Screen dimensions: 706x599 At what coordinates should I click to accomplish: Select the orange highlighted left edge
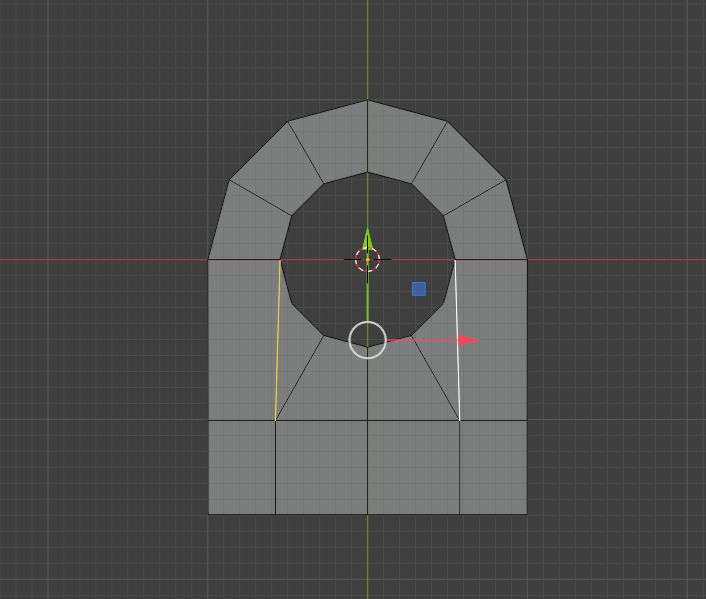[x=278, y=340]
